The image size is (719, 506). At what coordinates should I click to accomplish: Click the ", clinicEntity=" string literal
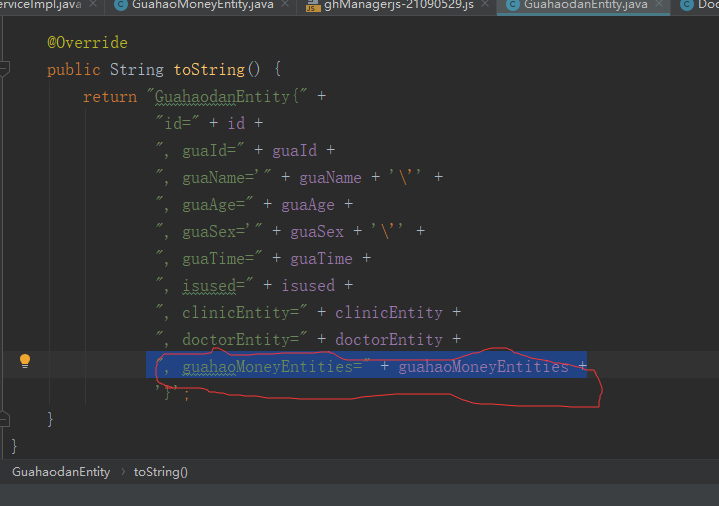tap(232, 313)
